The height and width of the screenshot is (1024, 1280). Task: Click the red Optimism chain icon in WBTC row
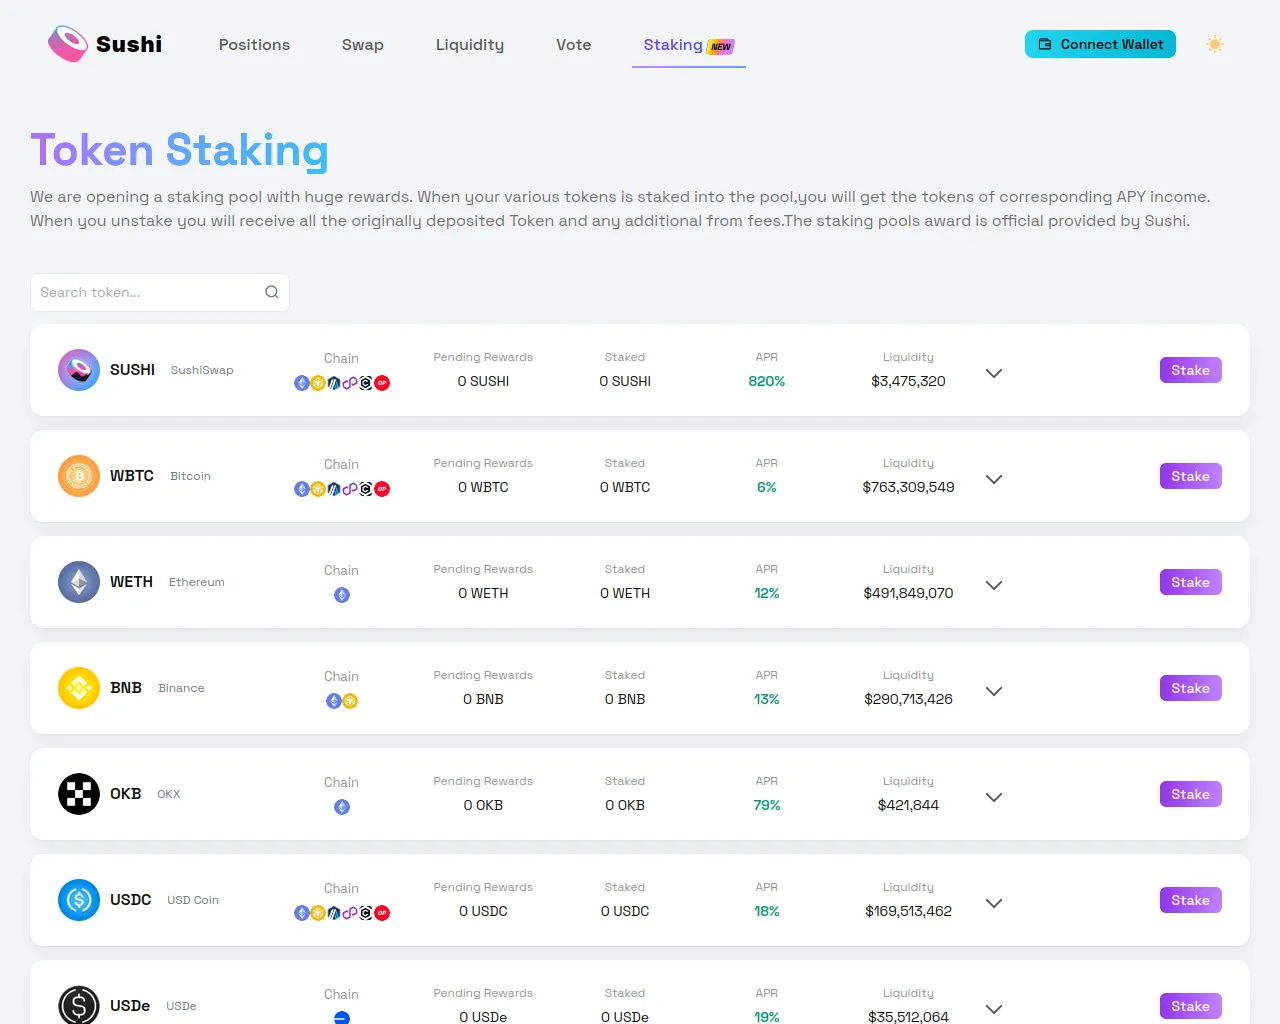coord(382,489)
